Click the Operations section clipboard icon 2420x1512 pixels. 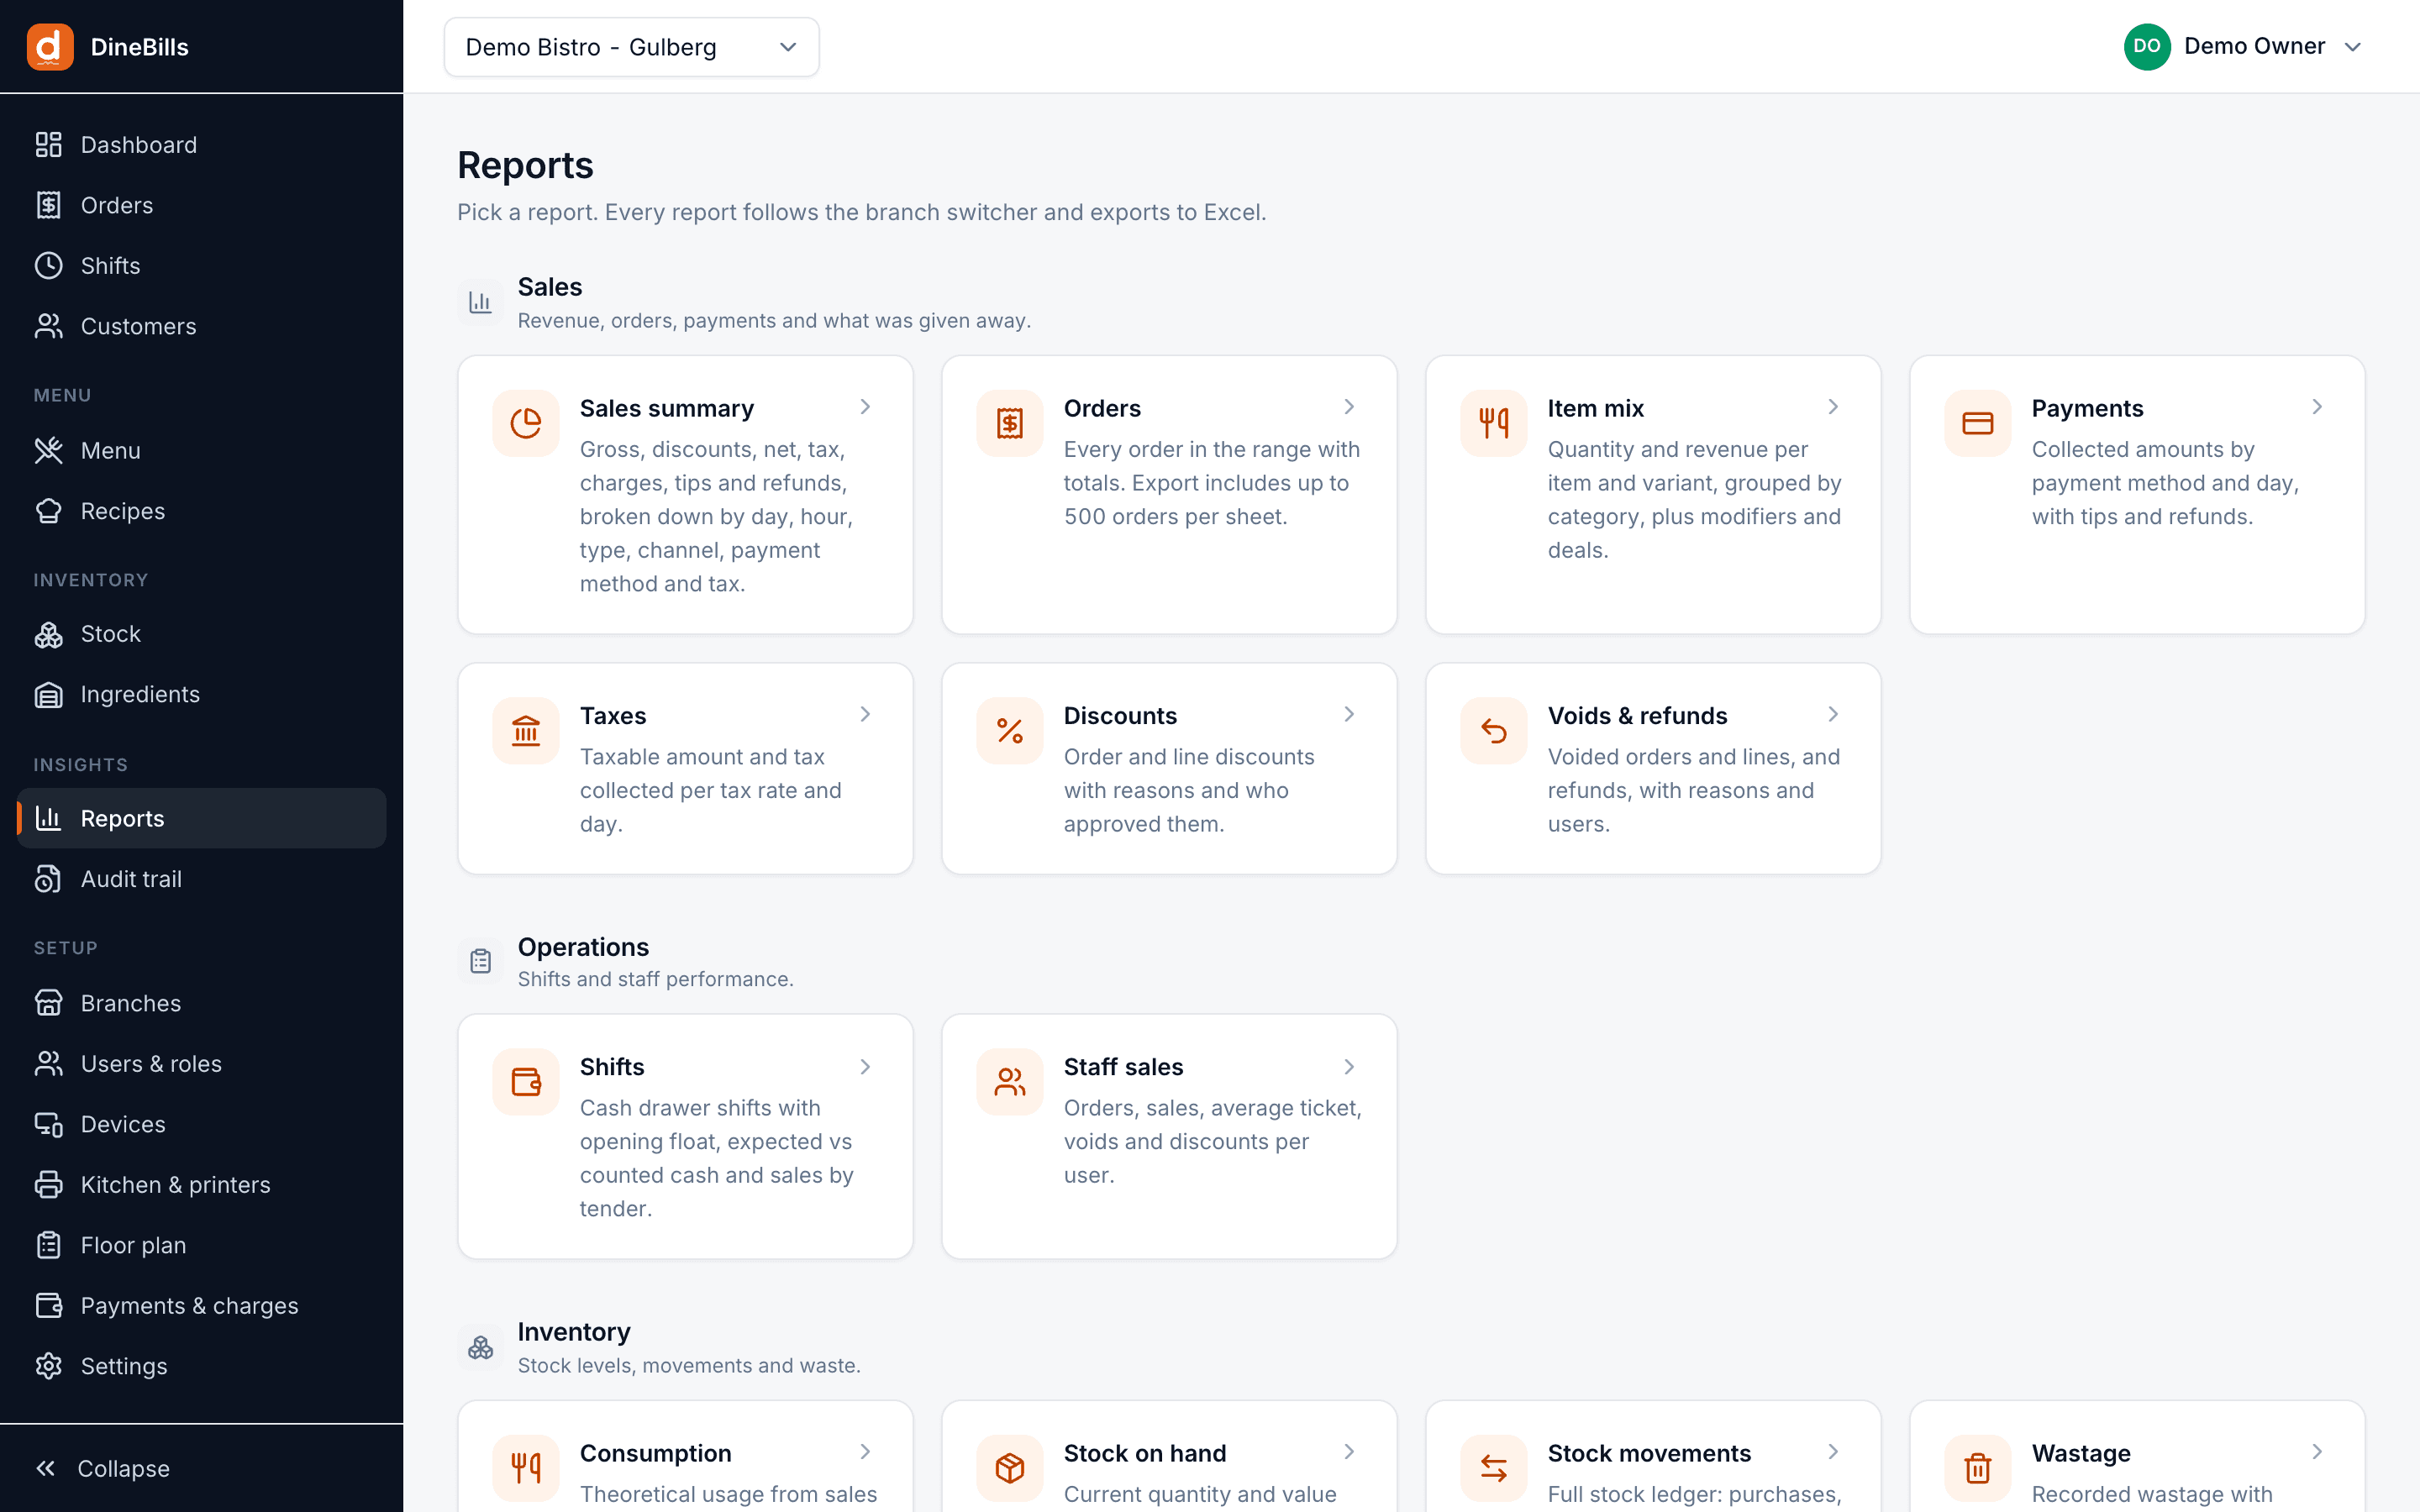pos(481,961)
